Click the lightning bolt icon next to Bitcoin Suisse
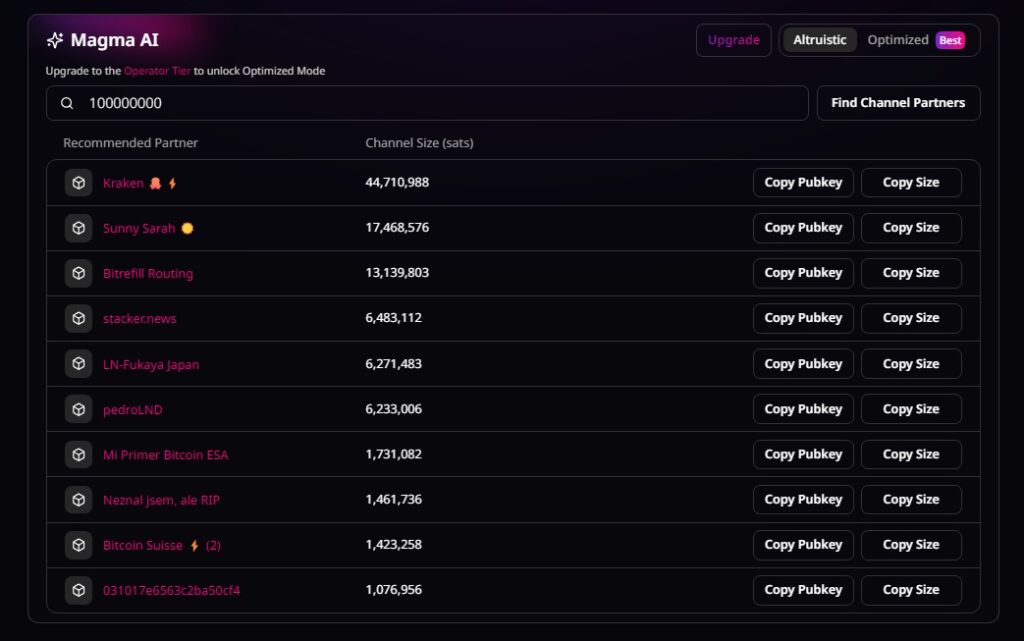Image resolution: width=1024 pixels, height=641 pixels. point(195,546)
